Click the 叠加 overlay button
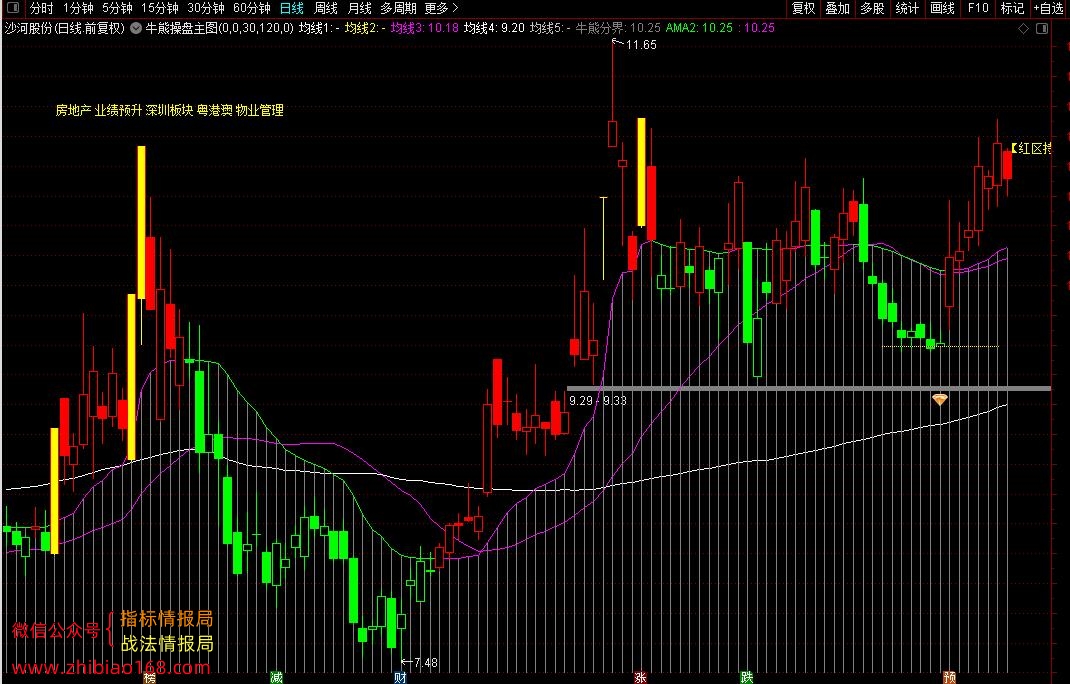 coord(837,8)
